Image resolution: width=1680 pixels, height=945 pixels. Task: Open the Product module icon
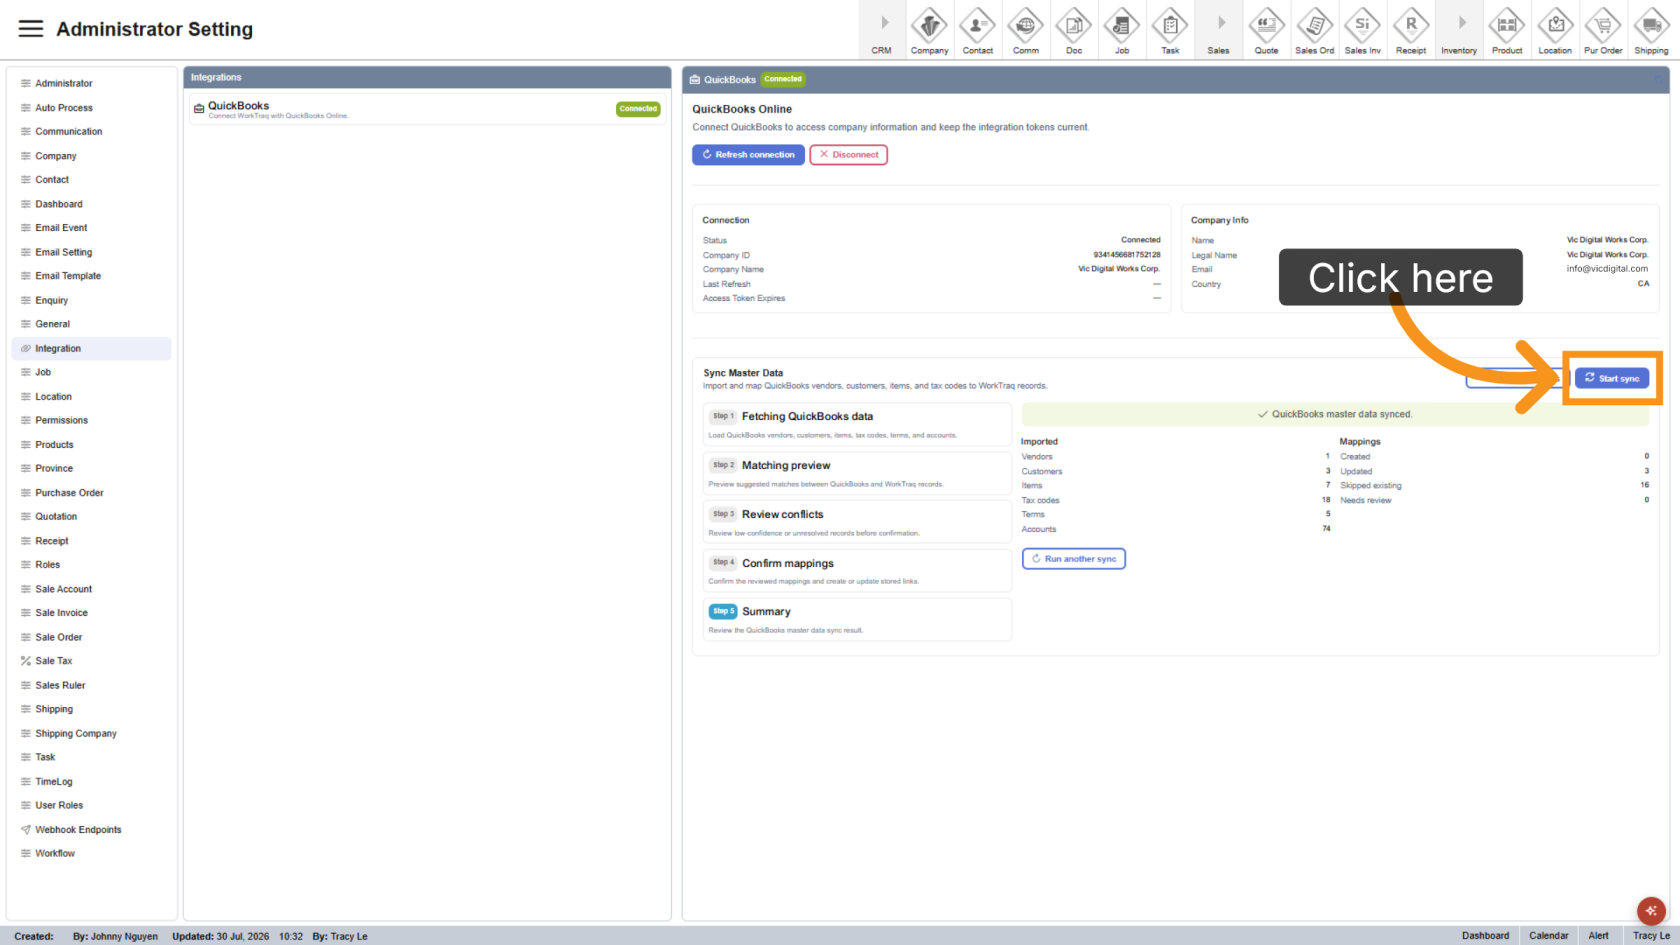click(1507, 29)
